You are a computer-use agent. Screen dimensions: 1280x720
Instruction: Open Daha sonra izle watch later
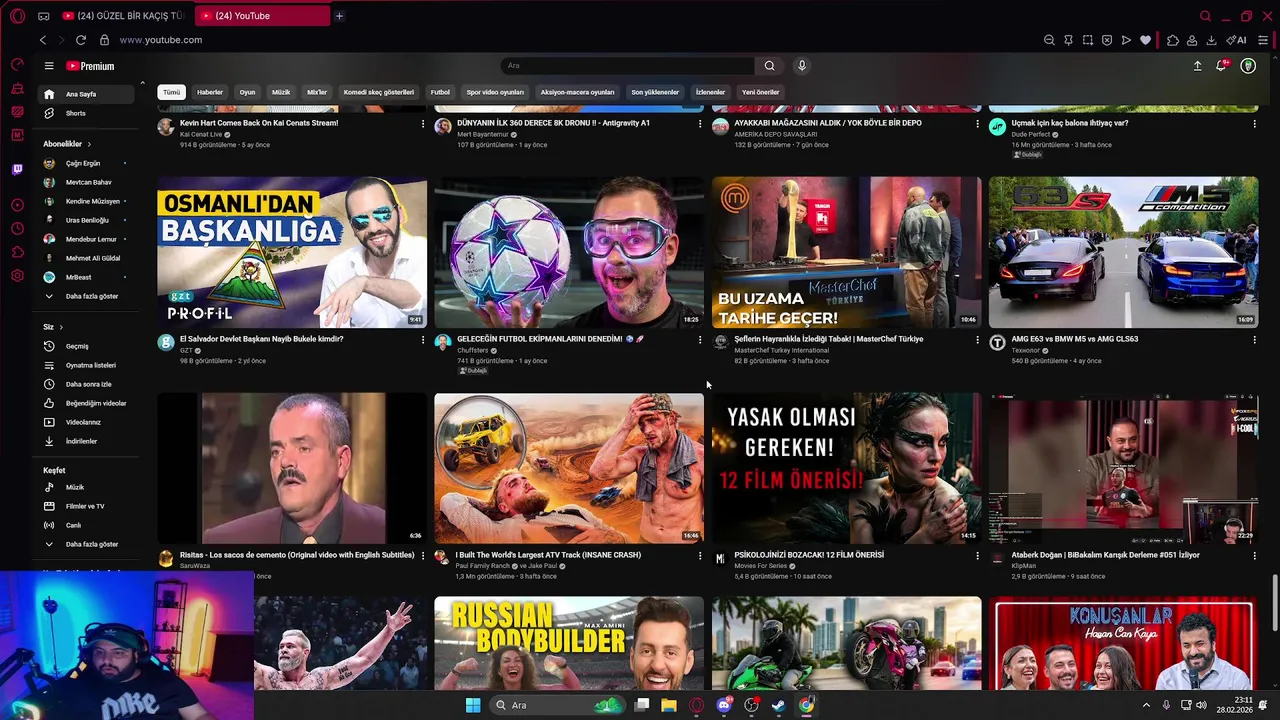tap(85, 384)
